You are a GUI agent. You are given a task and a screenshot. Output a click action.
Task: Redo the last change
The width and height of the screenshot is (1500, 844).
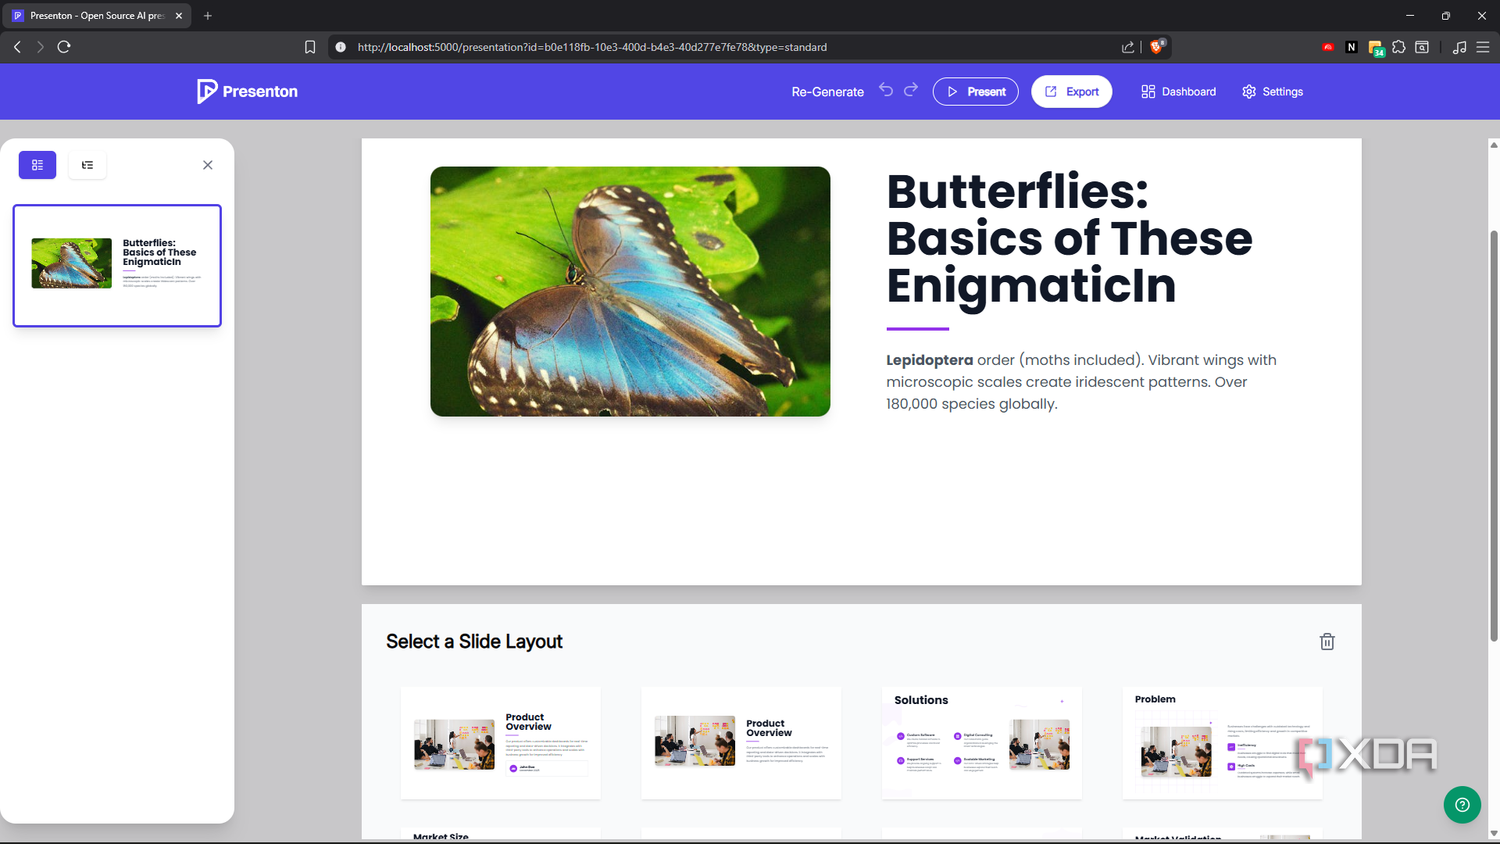click(911, 90)
